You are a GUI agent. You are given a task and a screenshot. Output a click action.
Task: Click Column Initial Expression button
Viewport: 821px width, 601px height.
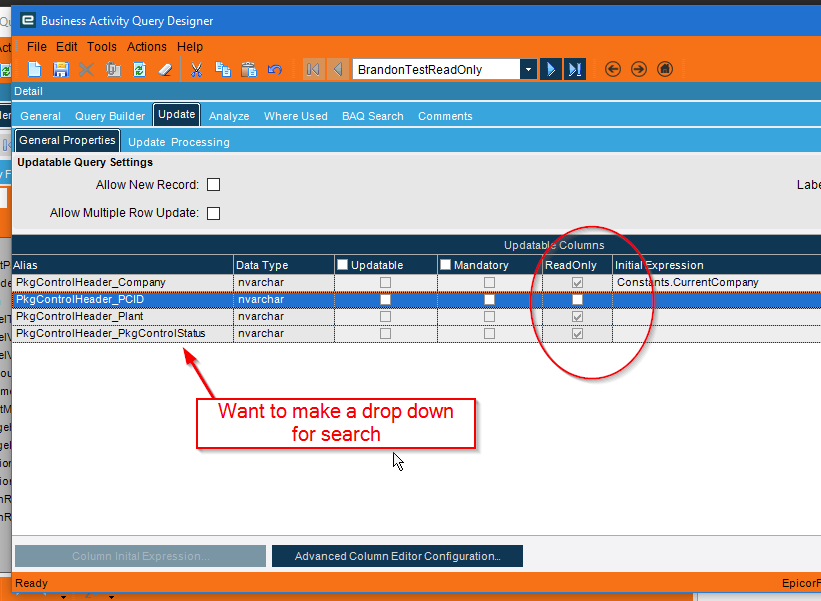(x=140, y=556)
